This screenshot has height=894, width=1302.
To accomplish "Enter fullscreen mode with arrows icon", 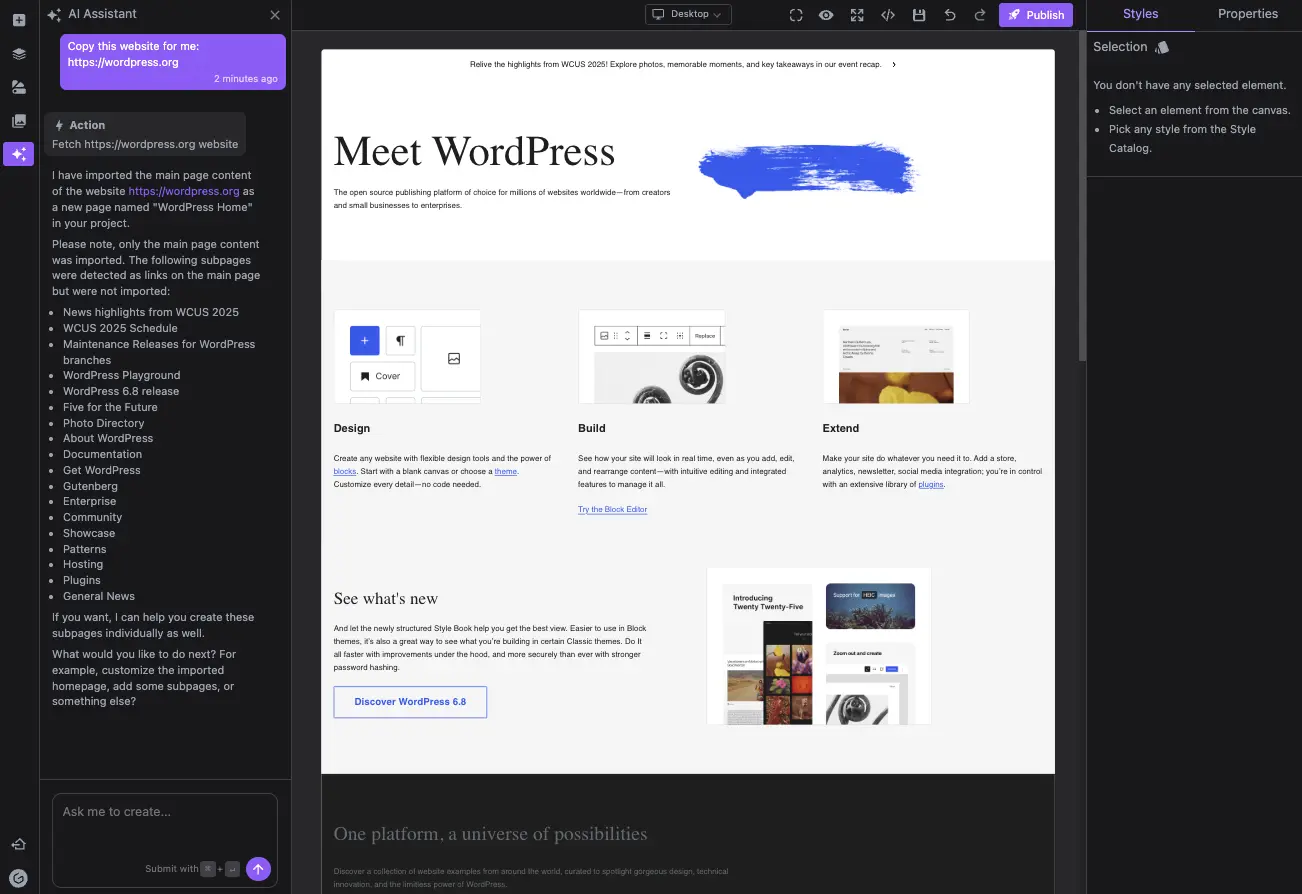I will coord(857,15).
